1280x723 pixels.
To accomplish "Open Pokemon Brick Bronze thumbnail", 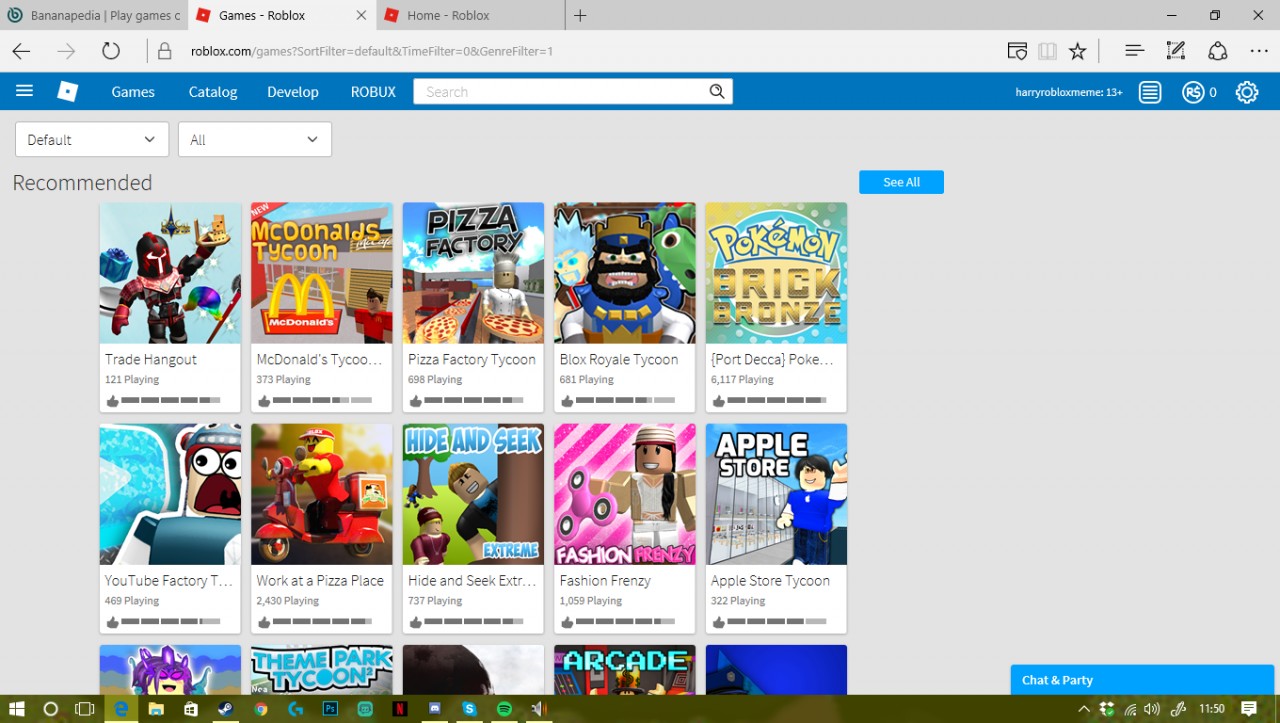I will click(776, 273).
